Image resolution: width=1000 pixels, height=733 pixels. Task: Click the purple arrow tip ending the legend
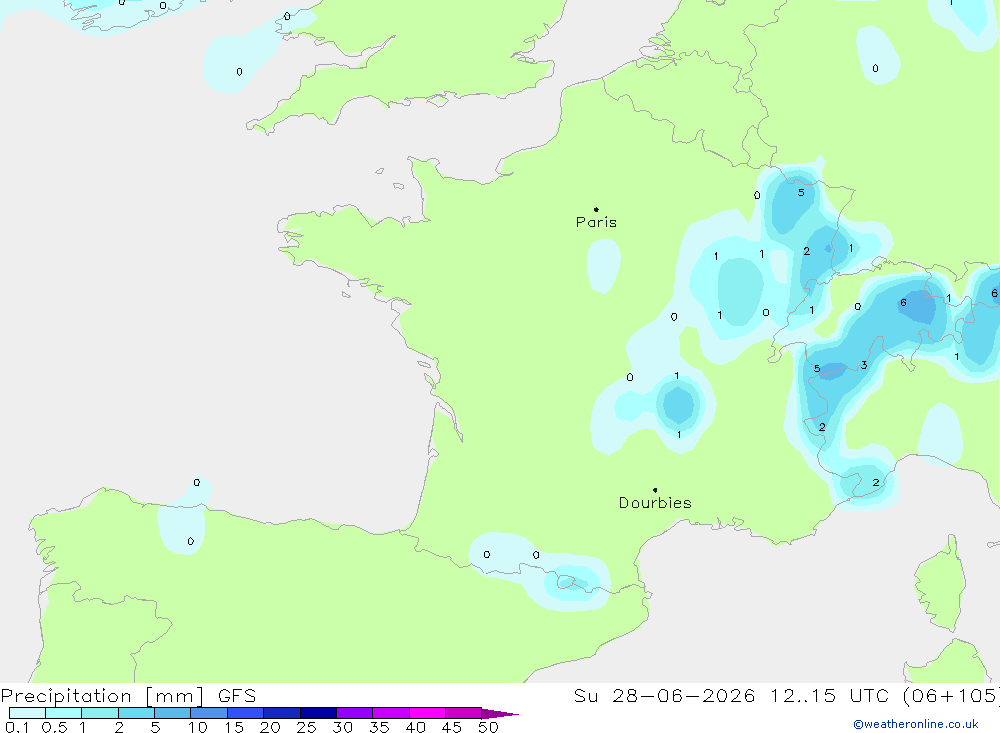tap(500, 714)
